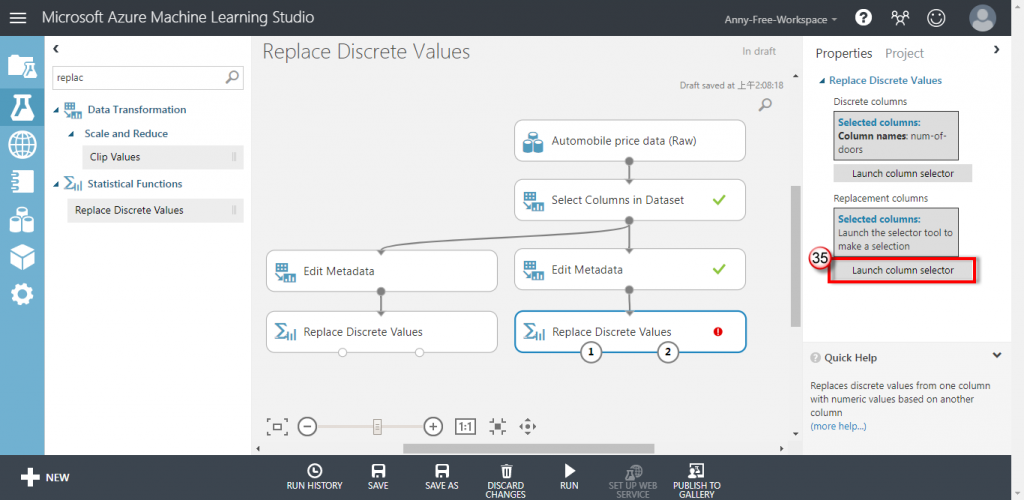Viewport: 1024px width, 500px height.
Task: Collapse the Properties pane with the arrow
Action: click(997, 49)
